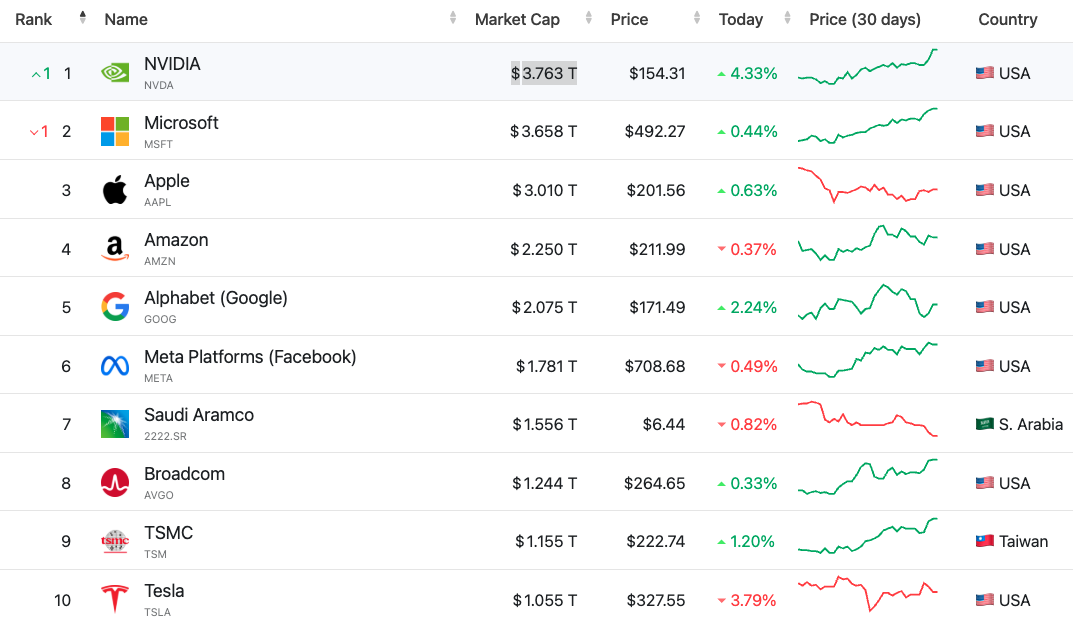Open the Alphabet (Google) company link
The width and height of the screenshot is (1073, 626).
pyautogui.click(x=216, y=298)
